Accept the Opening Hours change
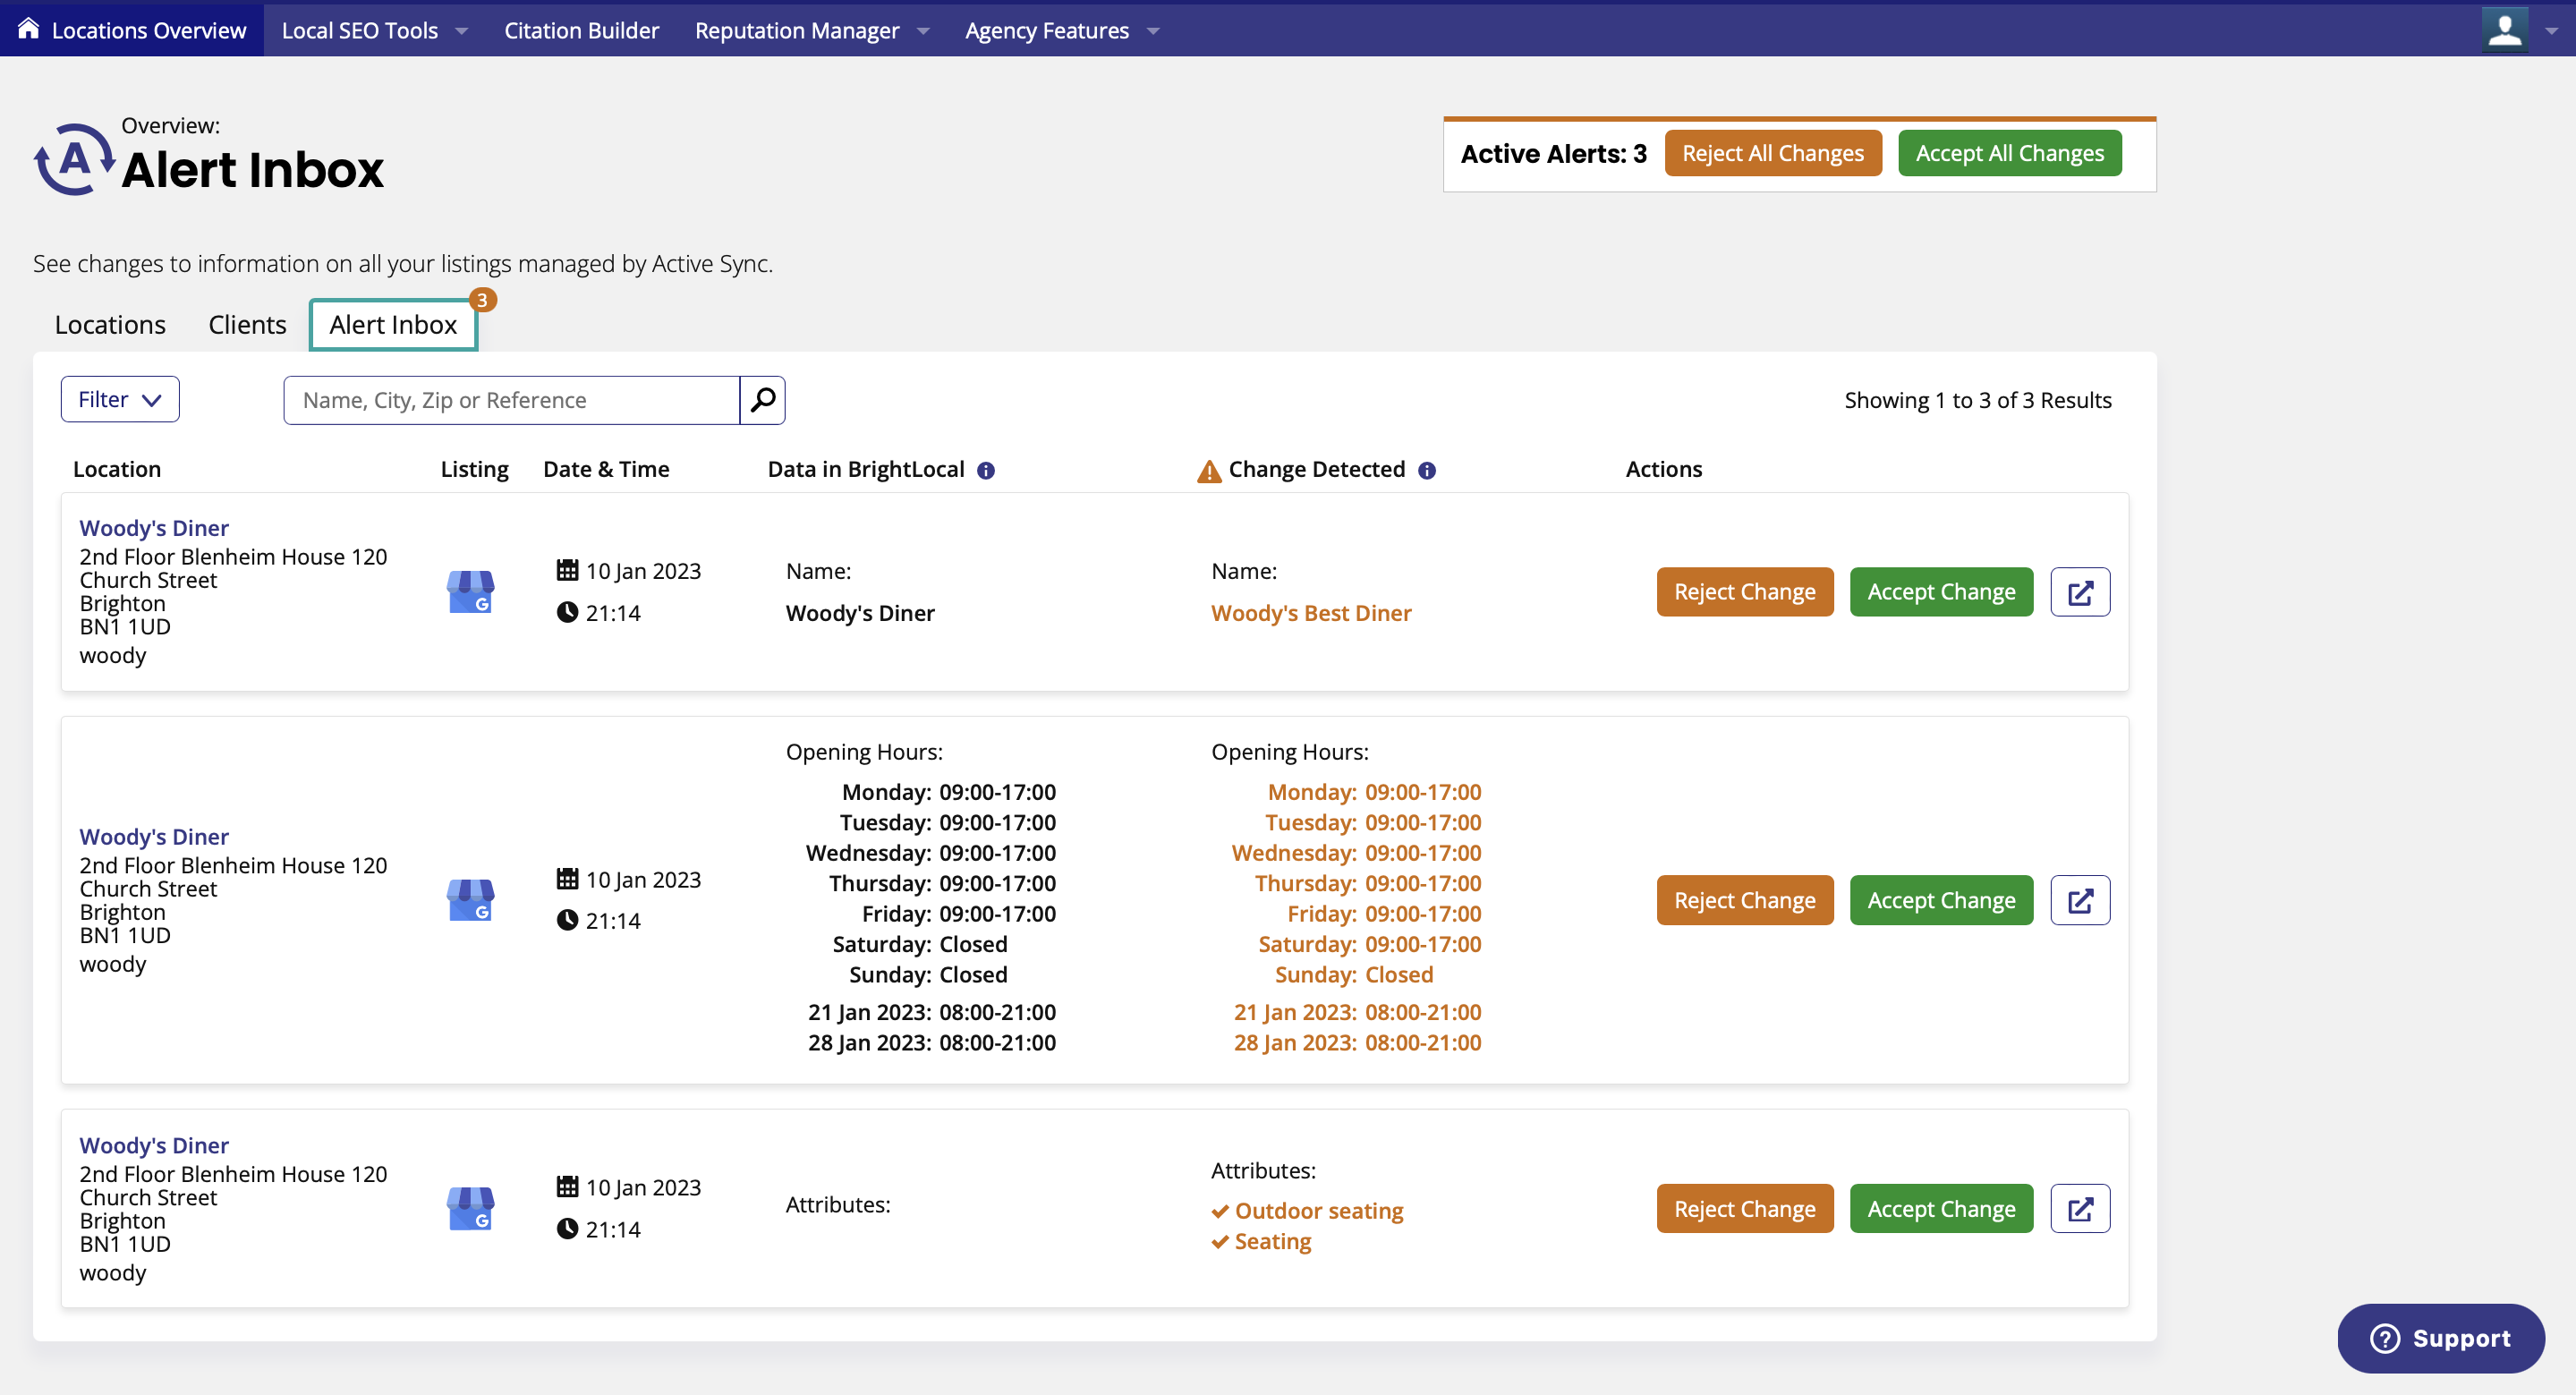This screenshot has height=1395, width=2576. click(1940, 900)
